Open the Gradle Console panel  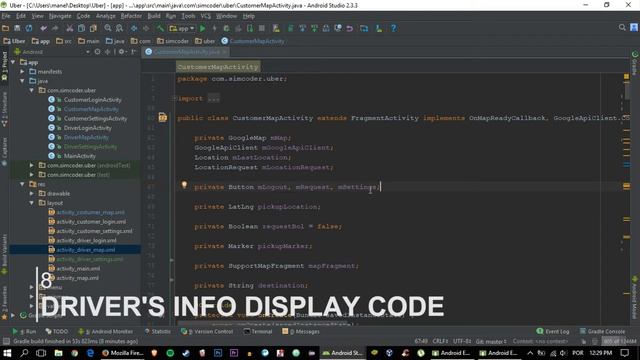click(602, 331)
